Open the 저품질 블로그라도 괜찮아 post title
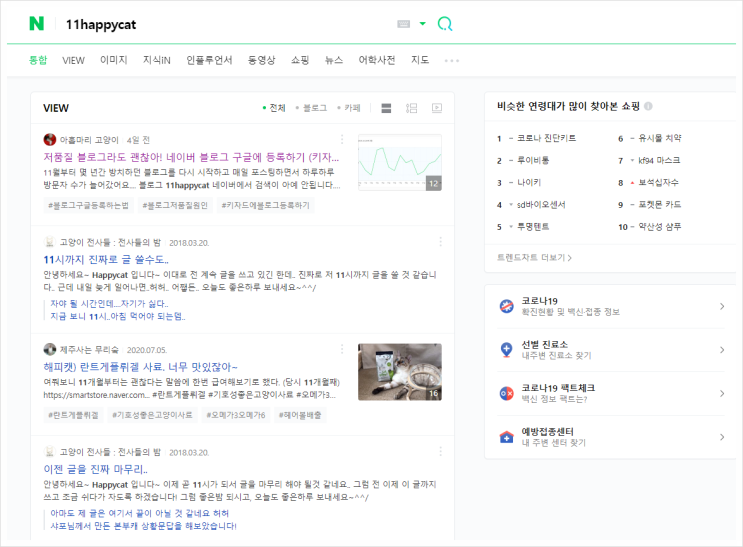743x547 pixels. [x=191, y=157]
